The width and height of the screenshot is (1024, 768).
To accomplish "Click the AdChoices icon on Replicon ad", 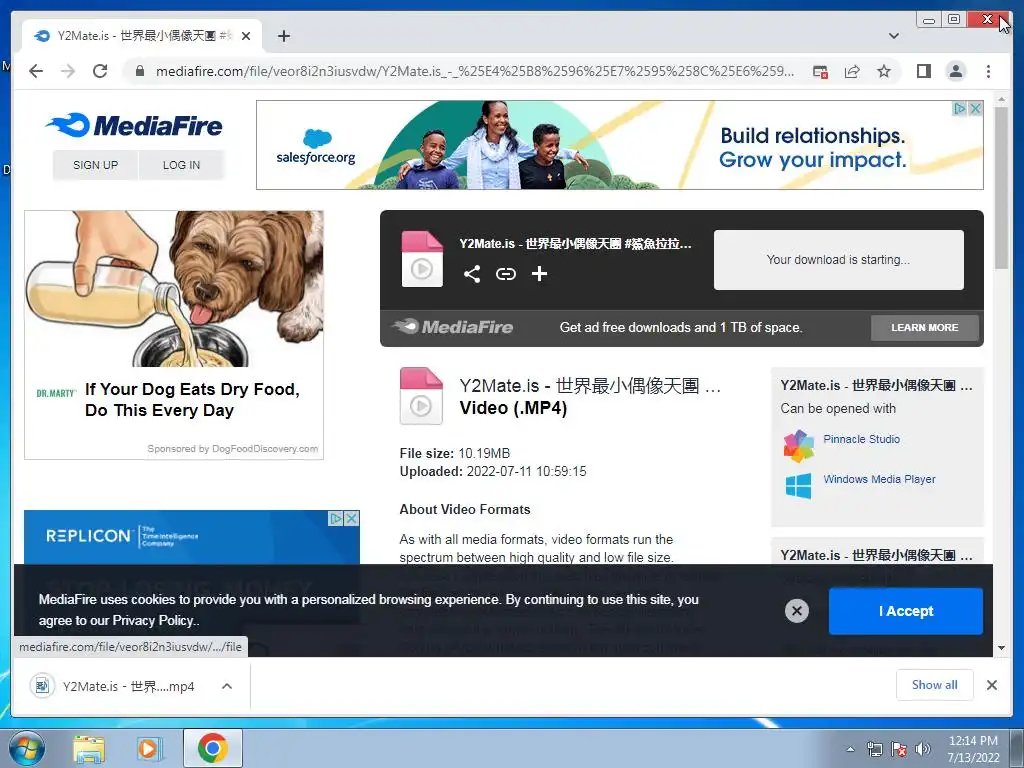I will (336, 519).
